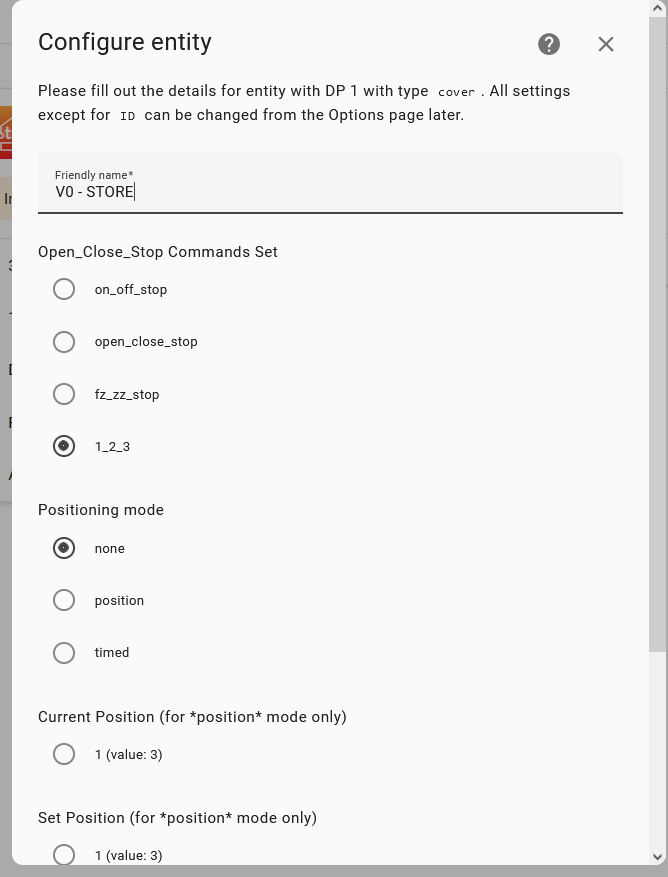Click the timed label text

pyautogui.click(x=112, y=653)
